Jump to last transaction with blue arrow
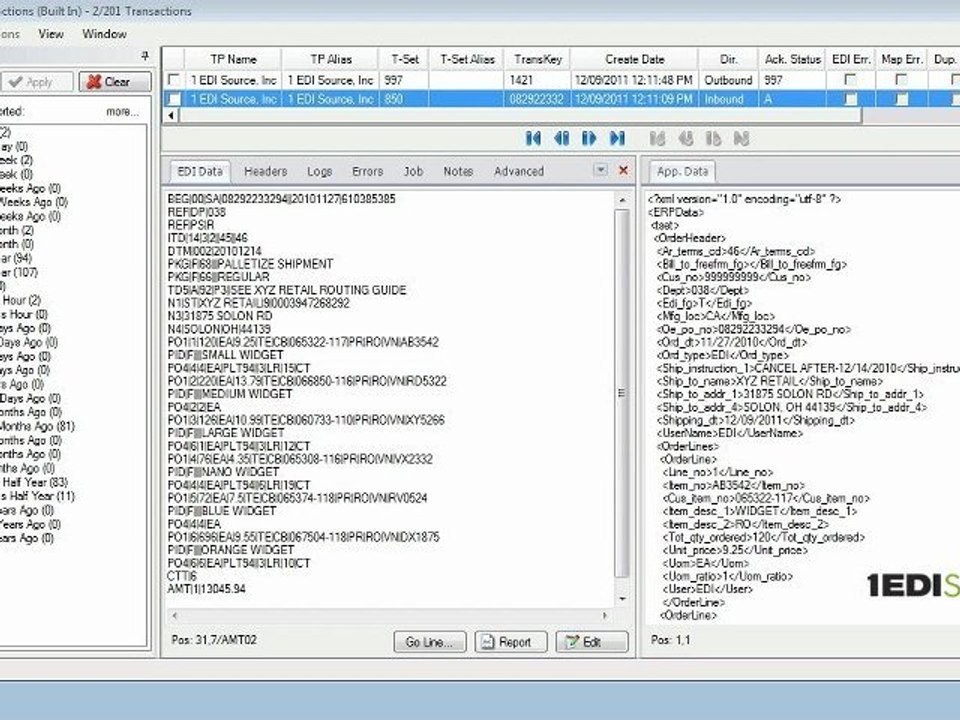Screen dimensions: 960x720 click(617, 138)
